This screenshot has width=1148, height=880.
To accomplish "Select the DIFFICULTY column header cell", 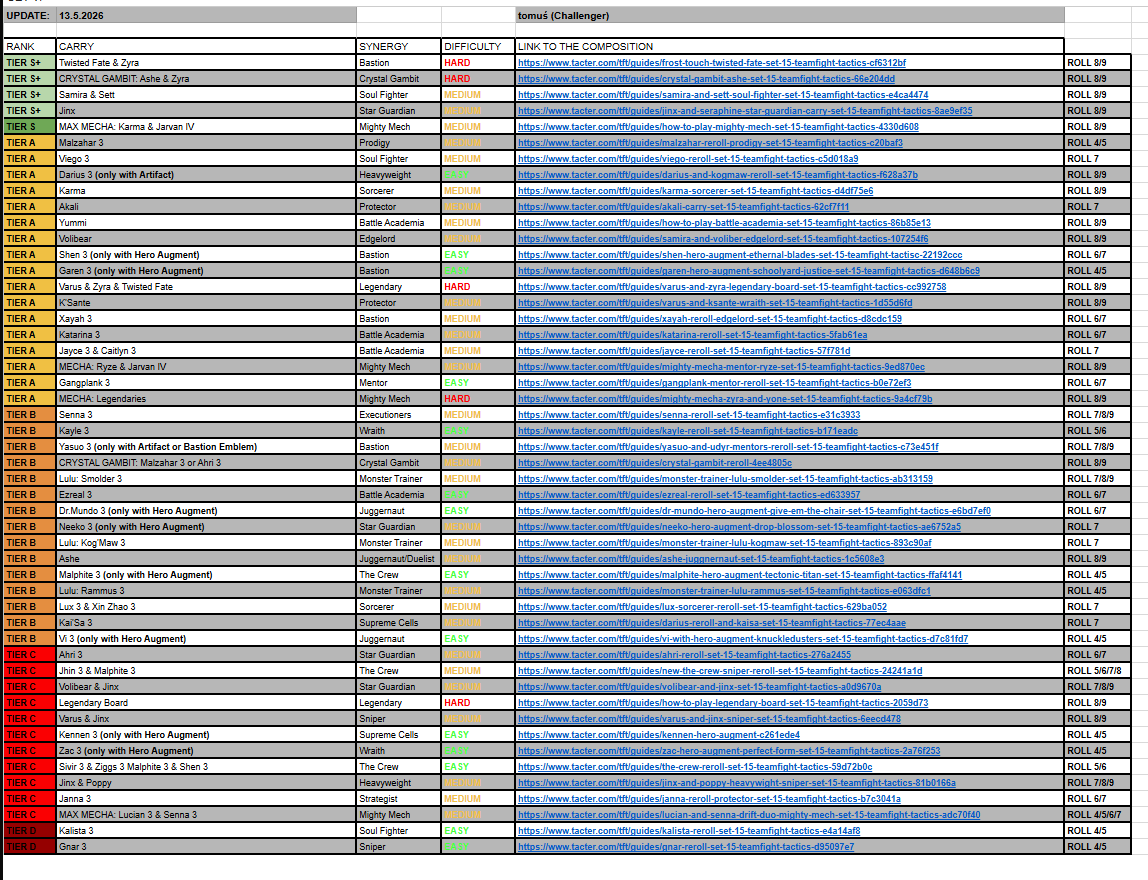I will pyautogui.click(x=478, y=46).
